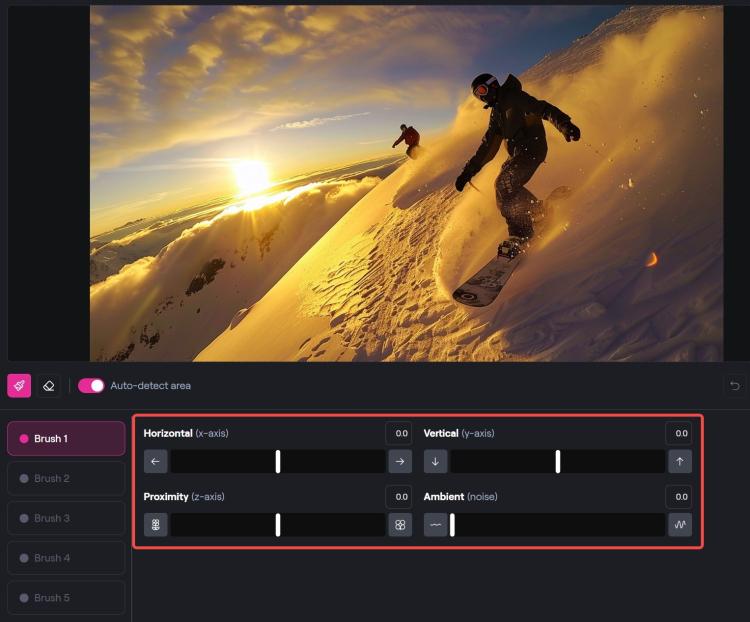Screen dimensions: 750x622
Task: Click the Vertical up arrow button
Action: click(680, 461)
